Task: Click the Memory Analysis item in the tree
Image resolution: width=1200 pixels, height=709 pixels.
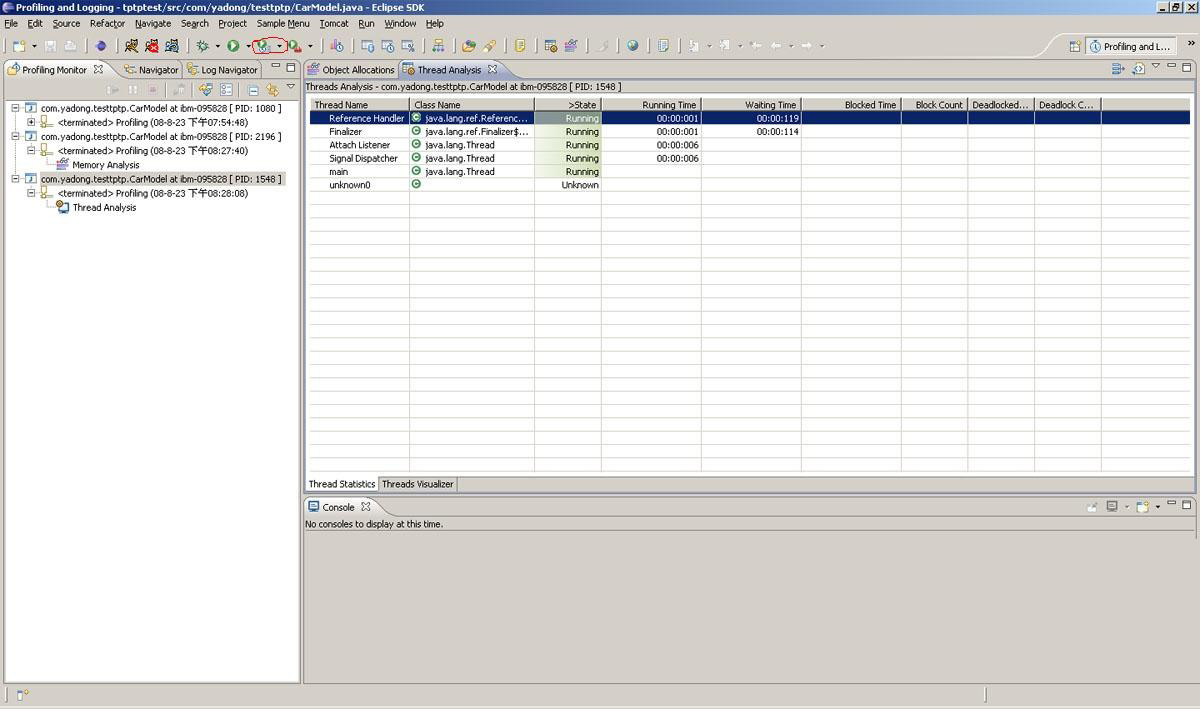Action: (105, 165)
